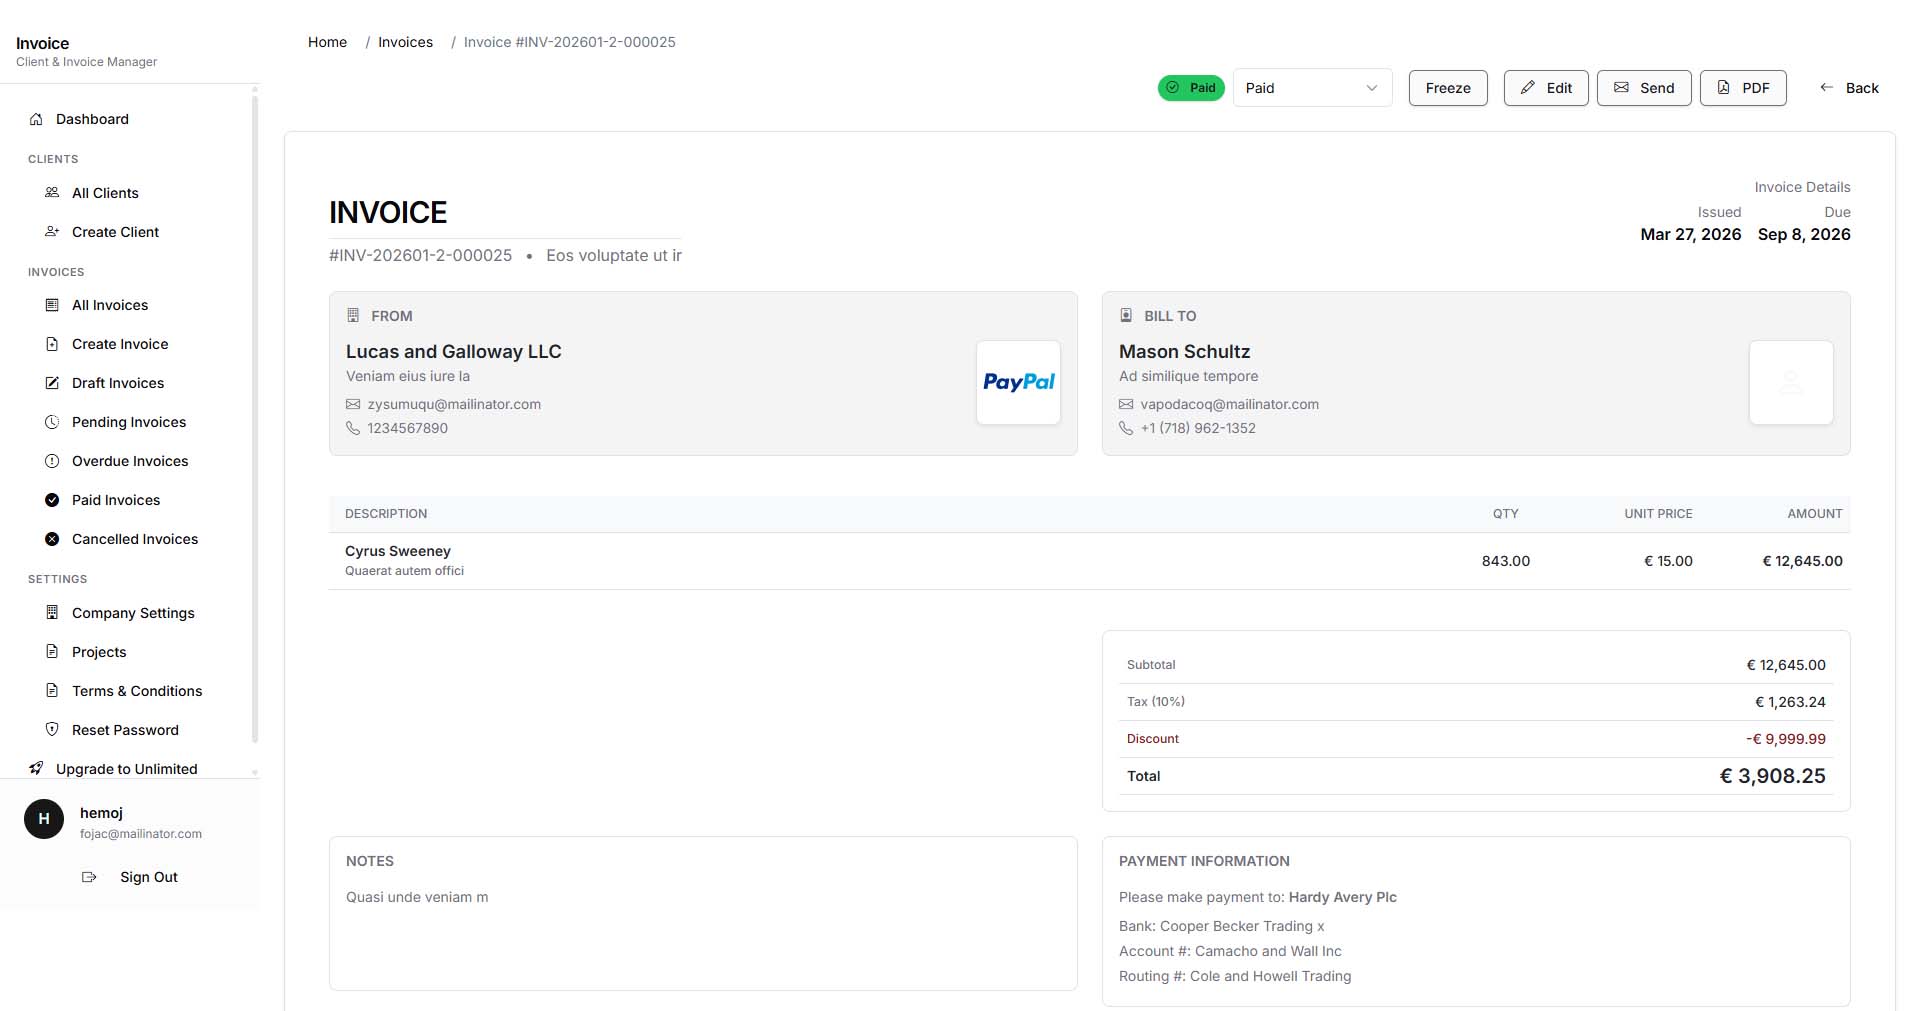Click the green Paid status badge
This screenshot has width=1920, height=1011.
click(x=1191, y=88)
